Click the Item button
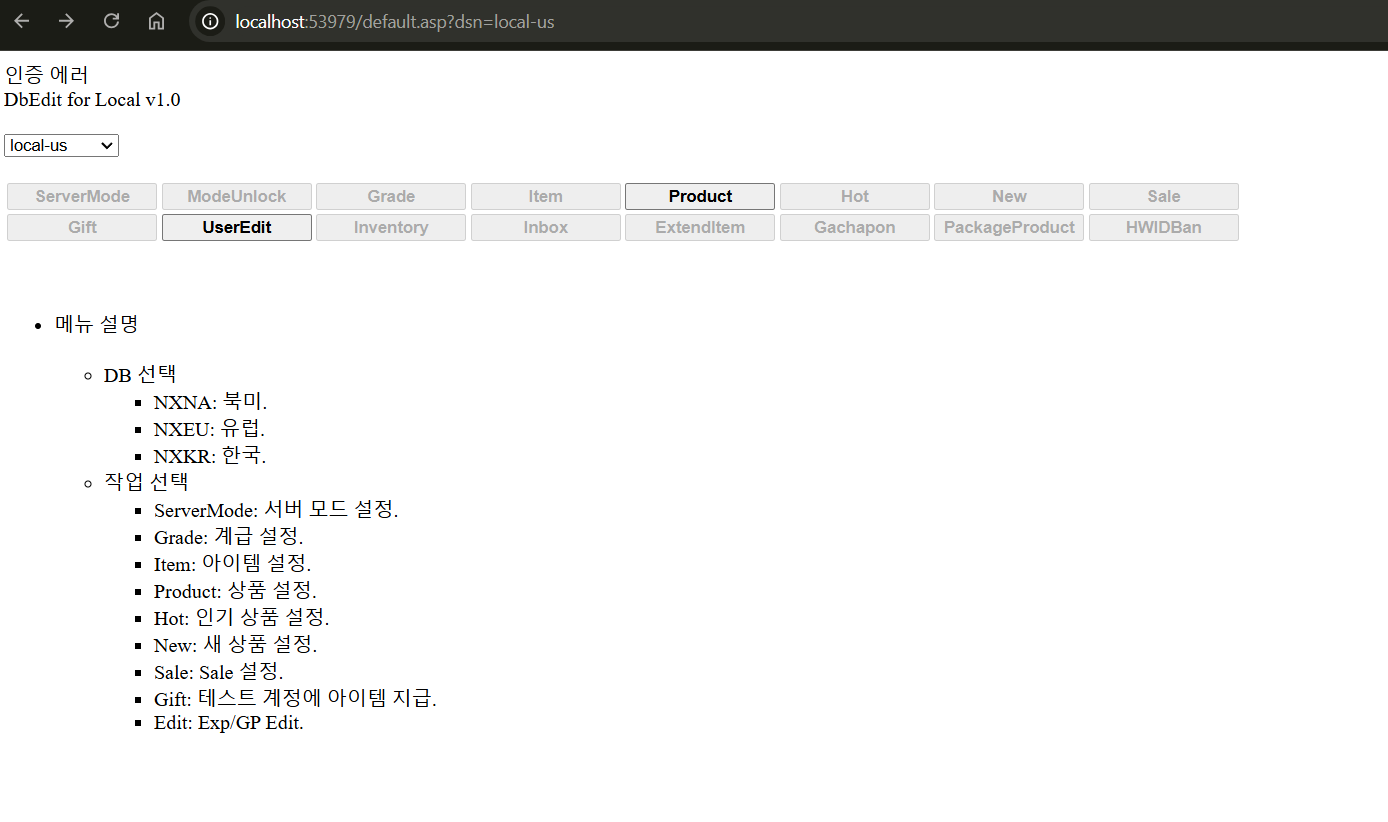Image resolution: width=1388 pixels, height=822 pixels. [x=546, y=197]
